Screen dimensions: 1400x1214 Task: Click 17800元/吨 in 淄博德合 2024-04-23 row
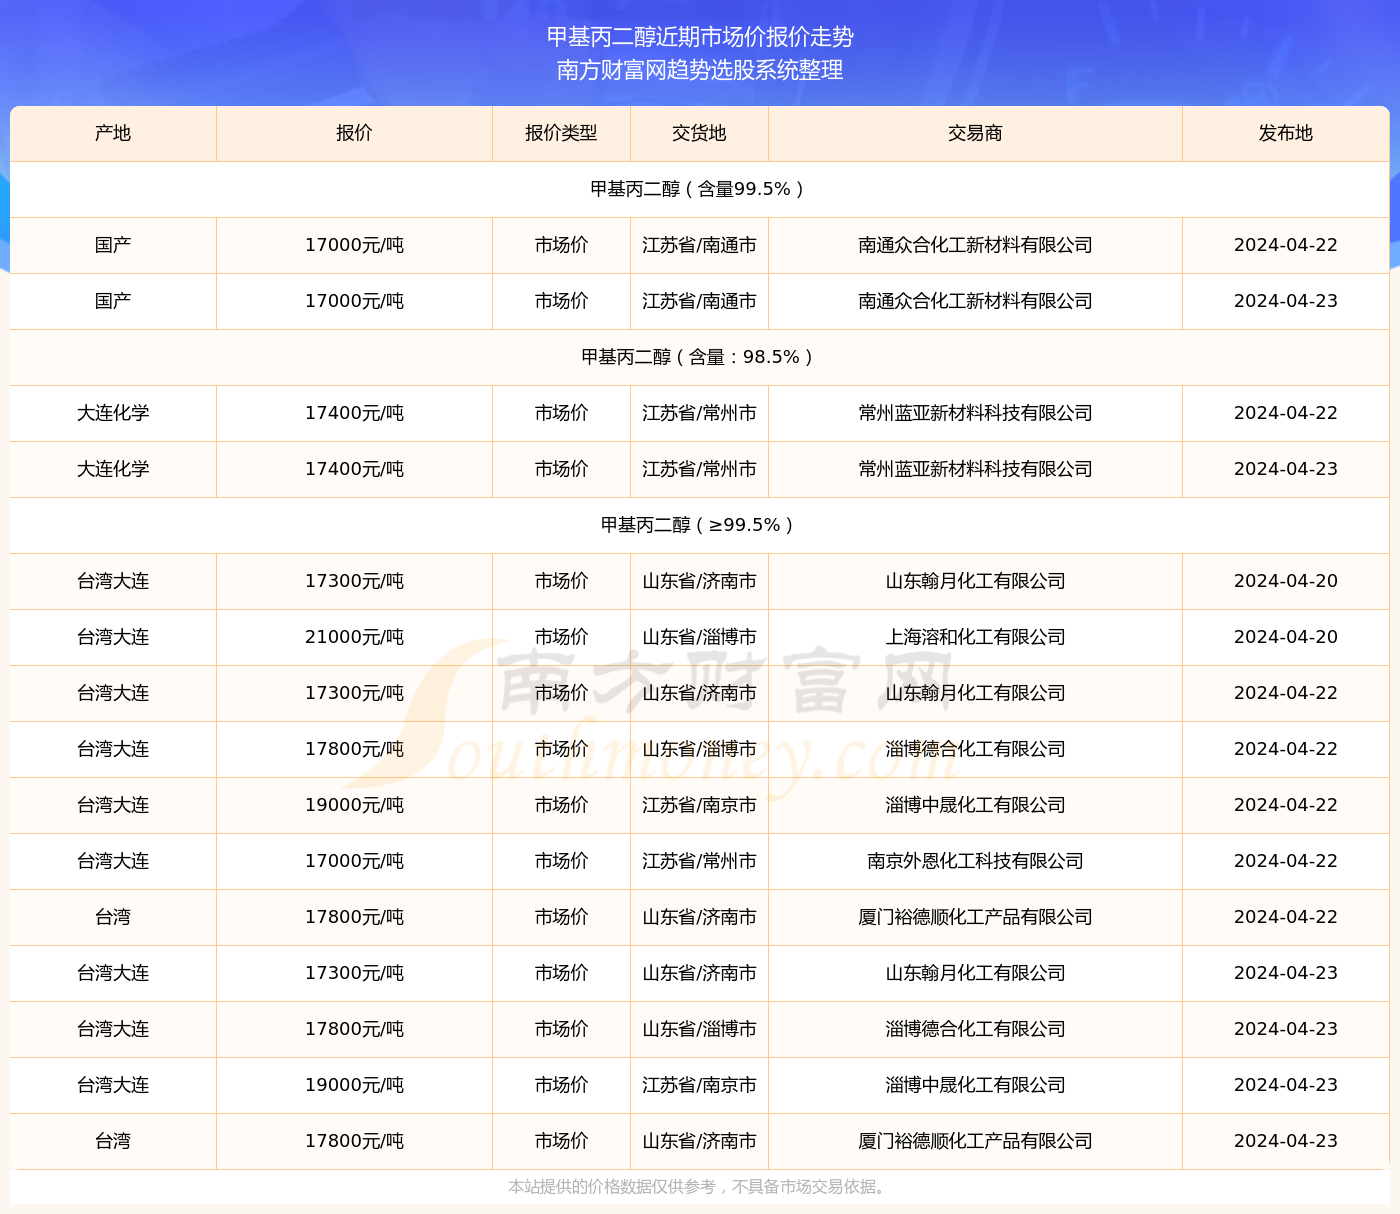[x=354, y=1029]
